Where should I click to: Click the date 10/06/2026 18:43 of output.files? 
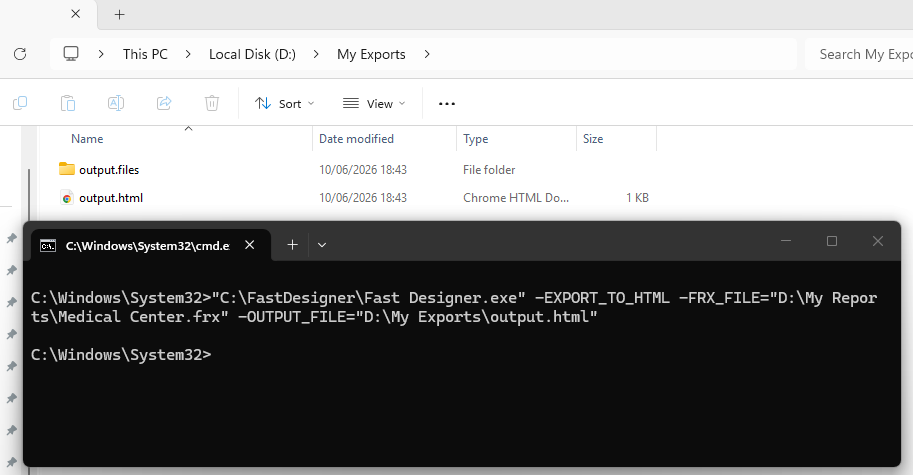click(363, 169)
